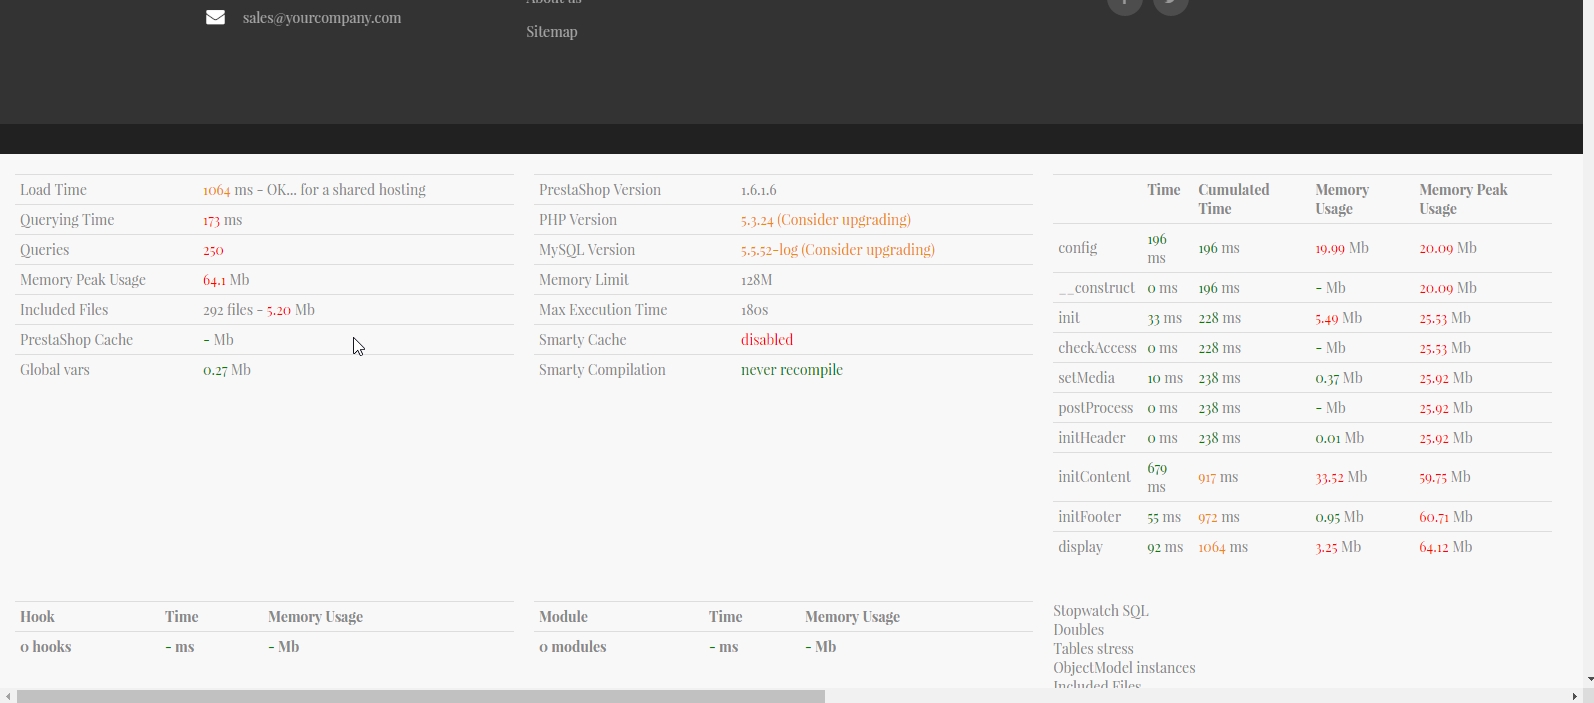Select the config memory usage 19.99 Mb
Image resolution: width=1594 pixels, height=703 pixels.
coord(1342,248)
